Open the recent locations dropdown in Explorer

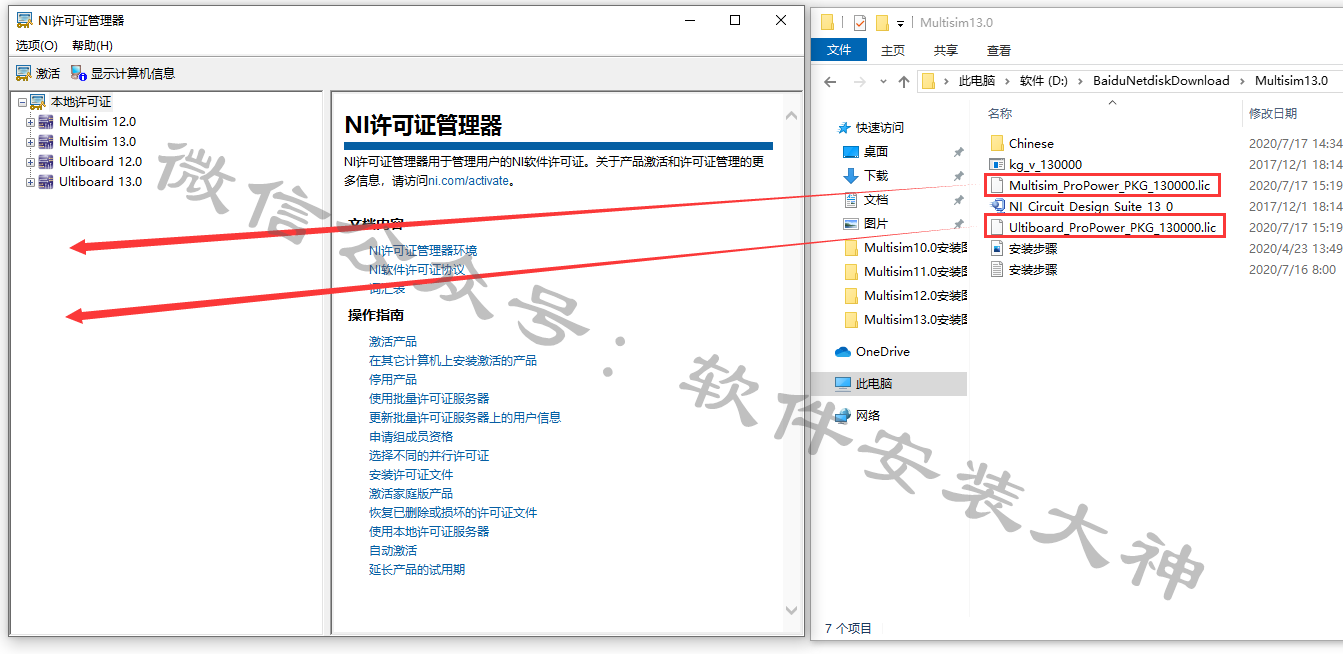coord(883,81)
